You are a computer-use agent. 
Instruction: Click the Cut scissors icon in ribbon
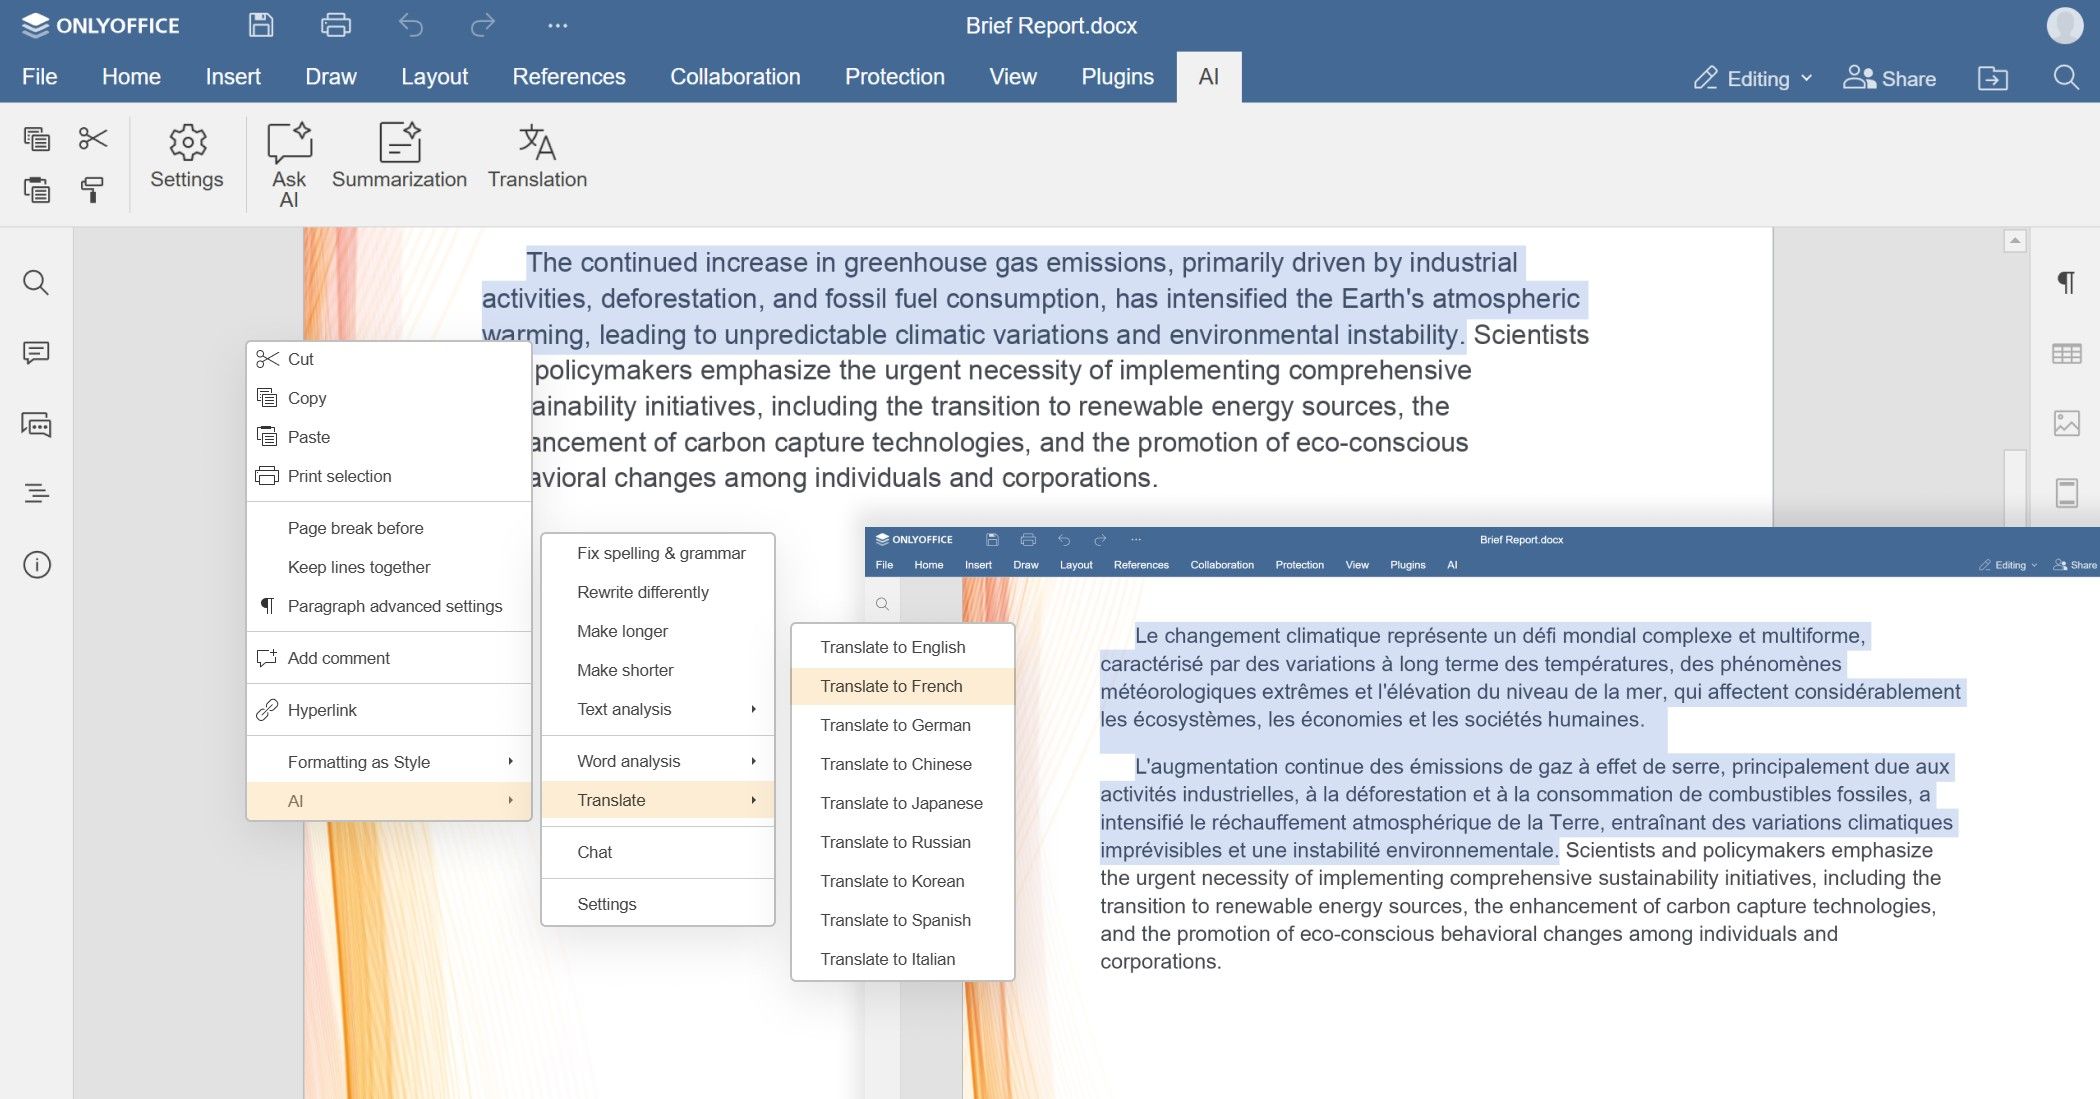pyautogui.click(x=92, y=139)
